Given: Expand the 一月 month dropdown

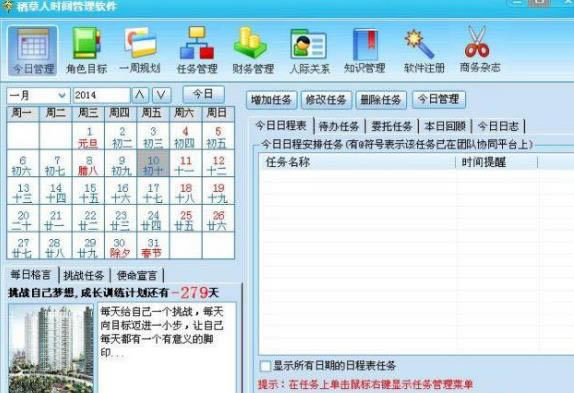Looking at the screenshot, I should pyautogui.click(x=62, y=96).
